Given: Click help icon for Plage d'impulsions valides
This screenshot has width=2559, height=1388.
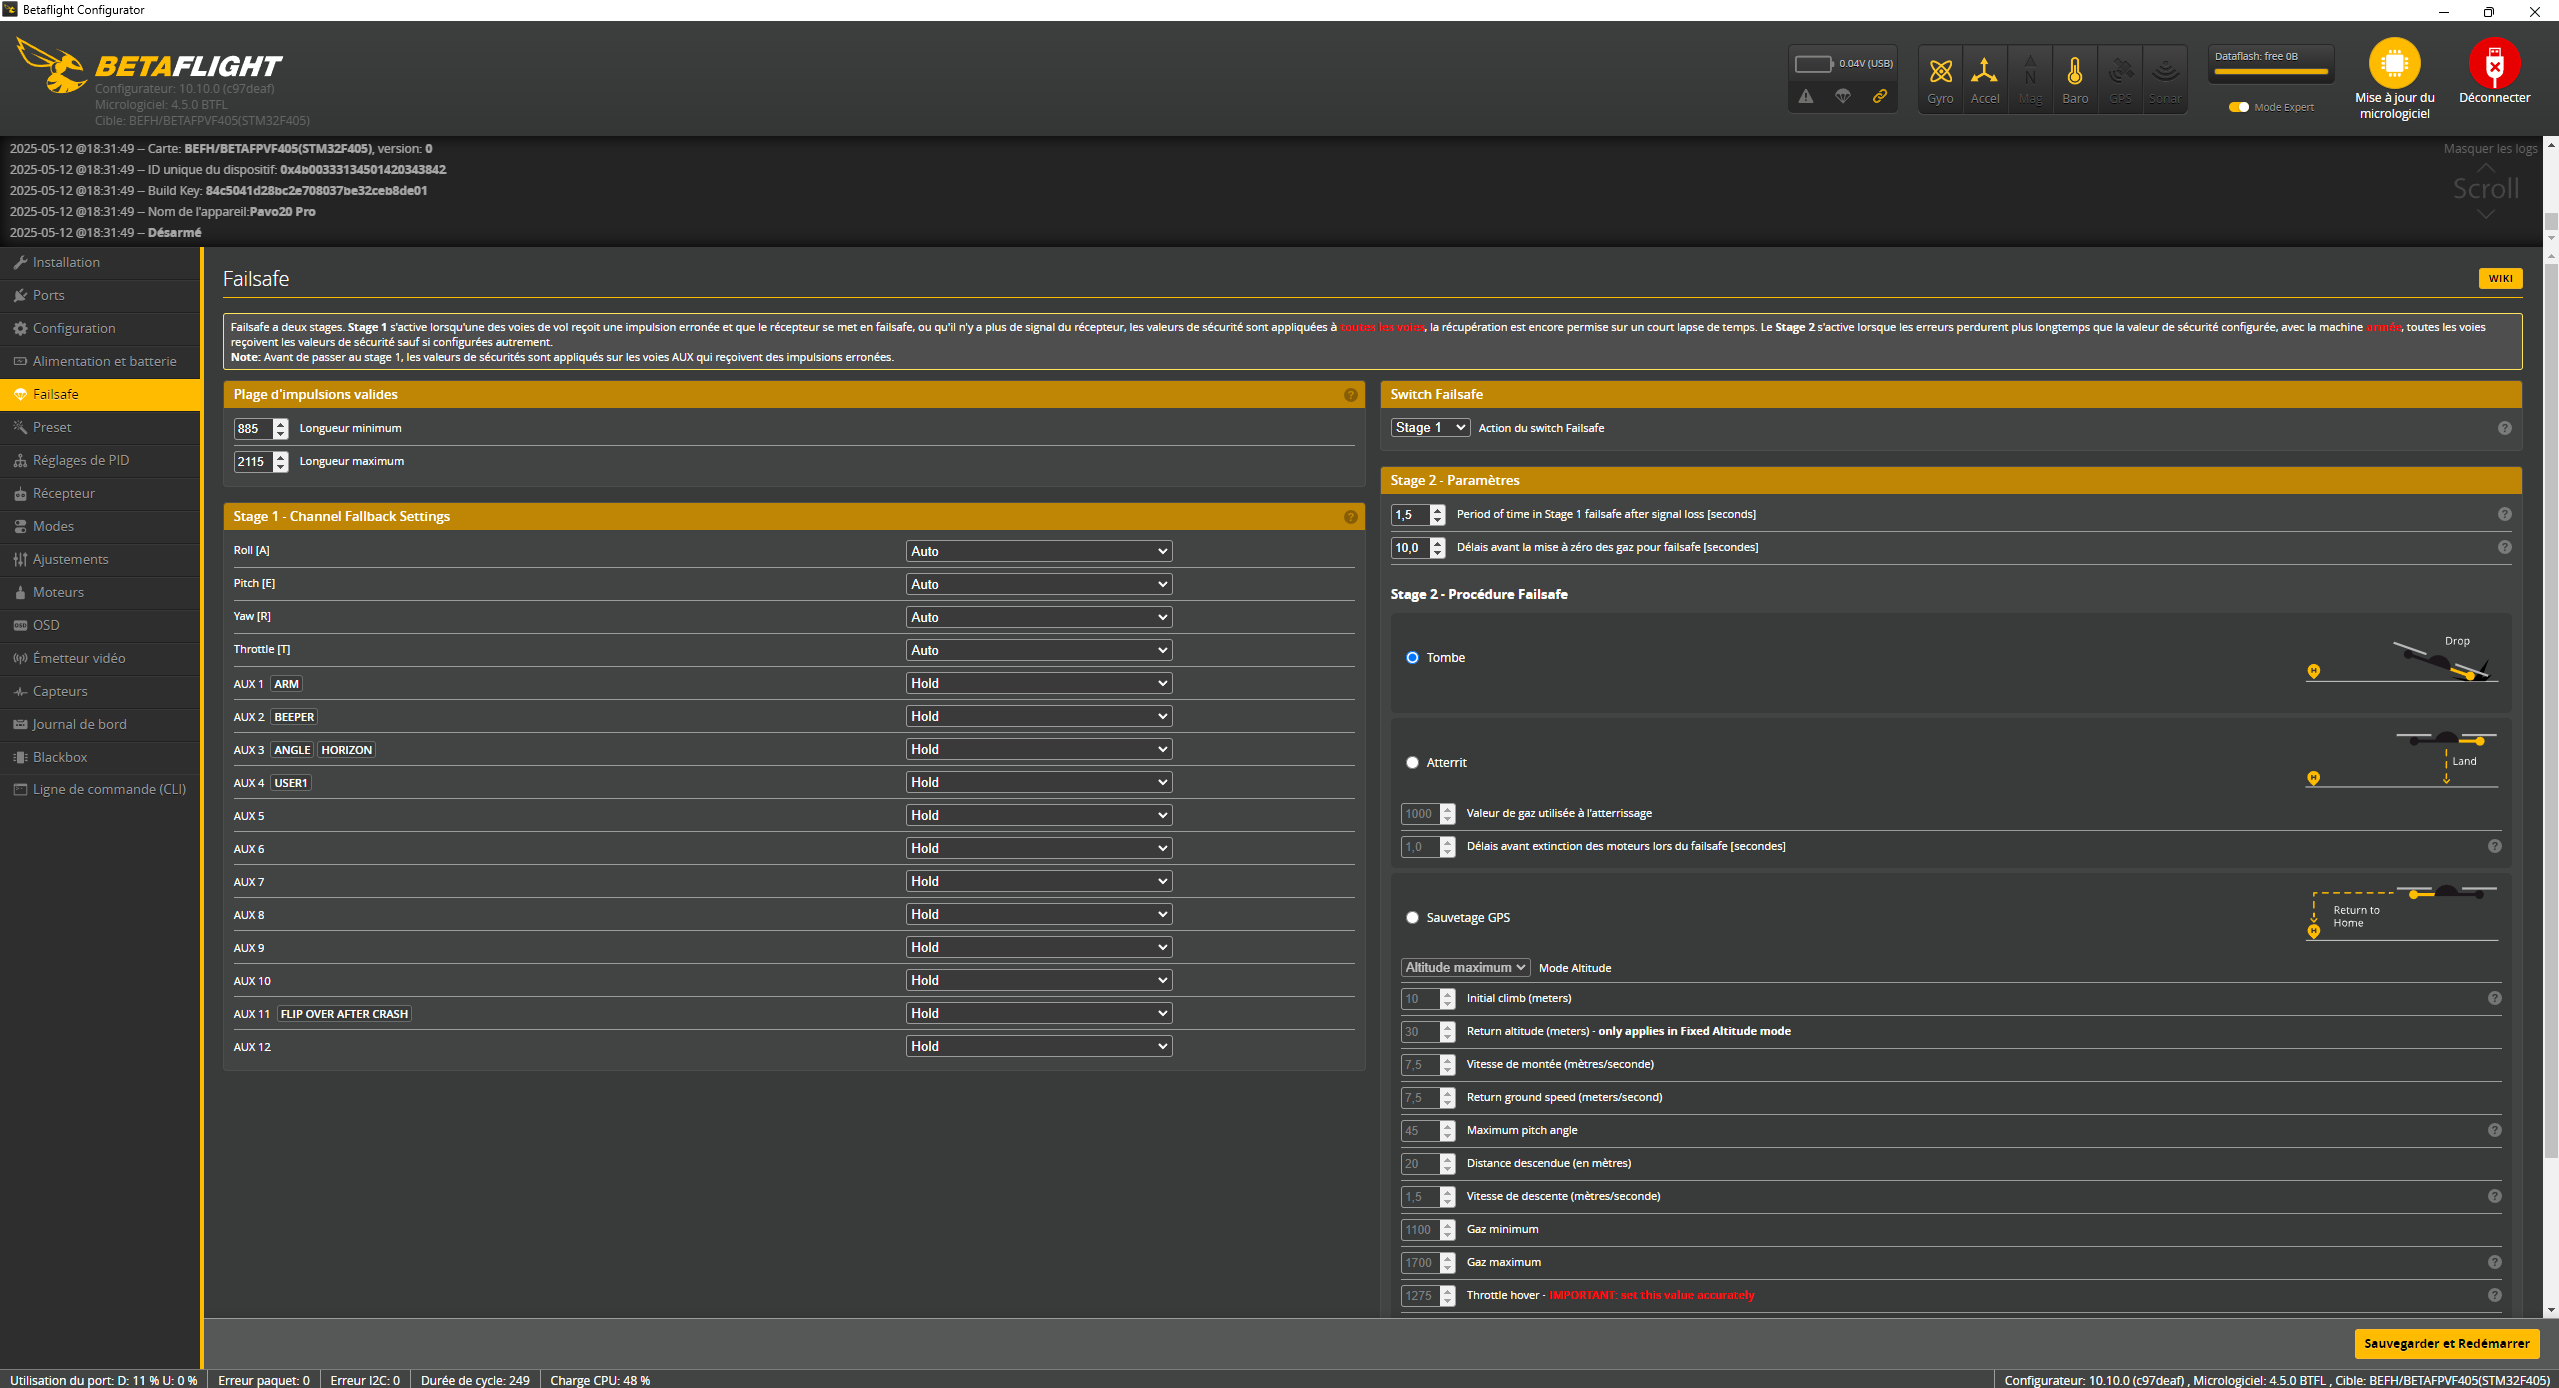Looking at the screenshot, I should (x=1351, y=395).
